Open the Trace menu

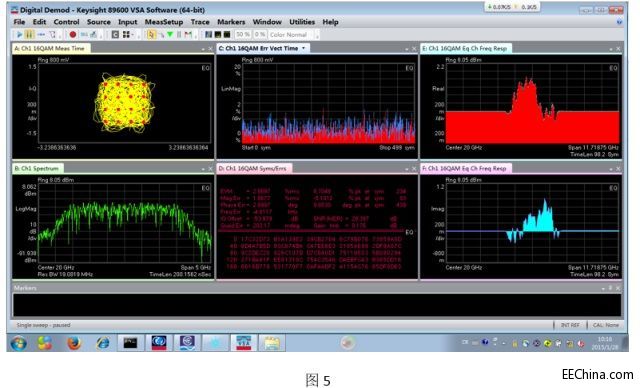[200, 22]
